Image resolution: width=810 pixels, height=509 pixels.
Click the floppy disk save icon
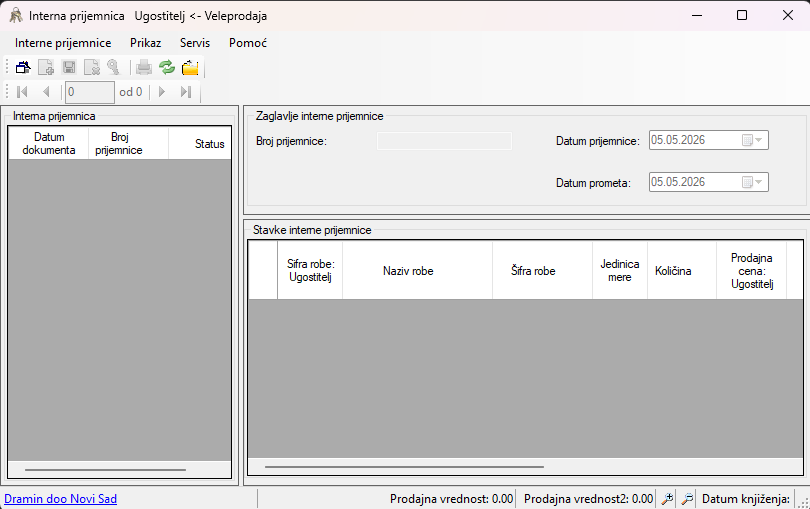(x=69, y=67)
